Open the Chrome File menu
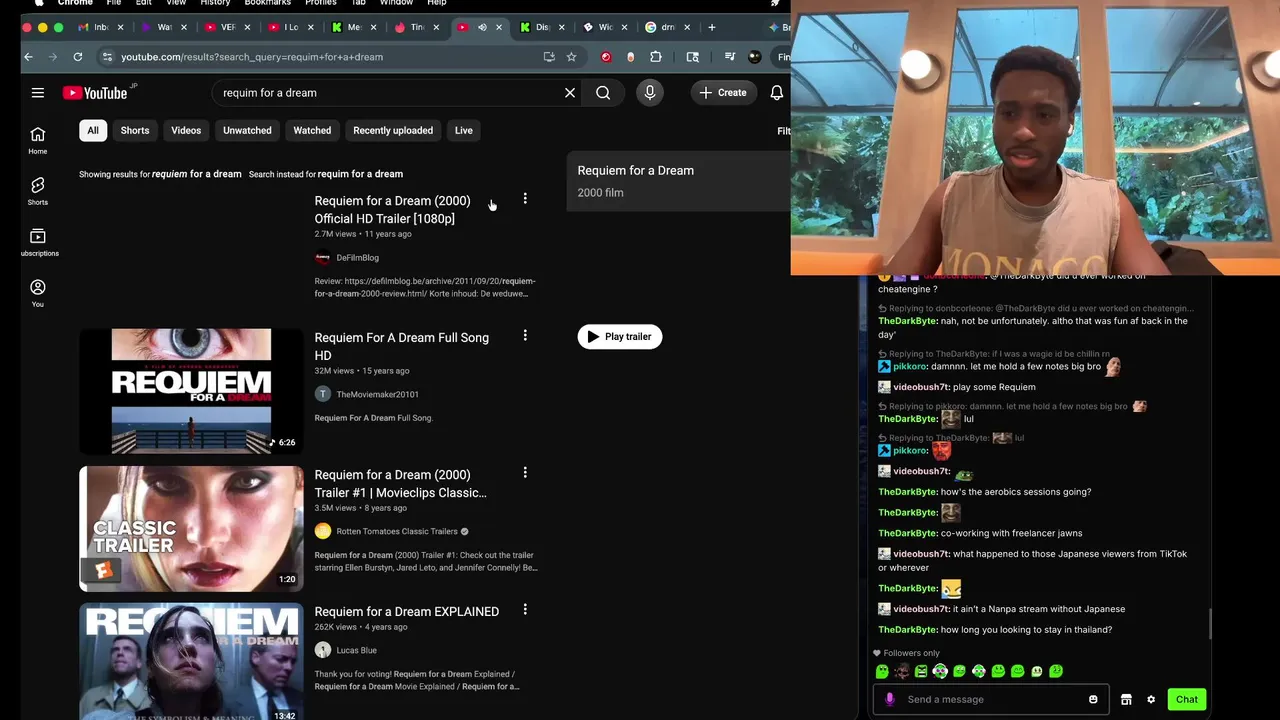This screenshot has width=1280, height=720. tap(114, 3)
